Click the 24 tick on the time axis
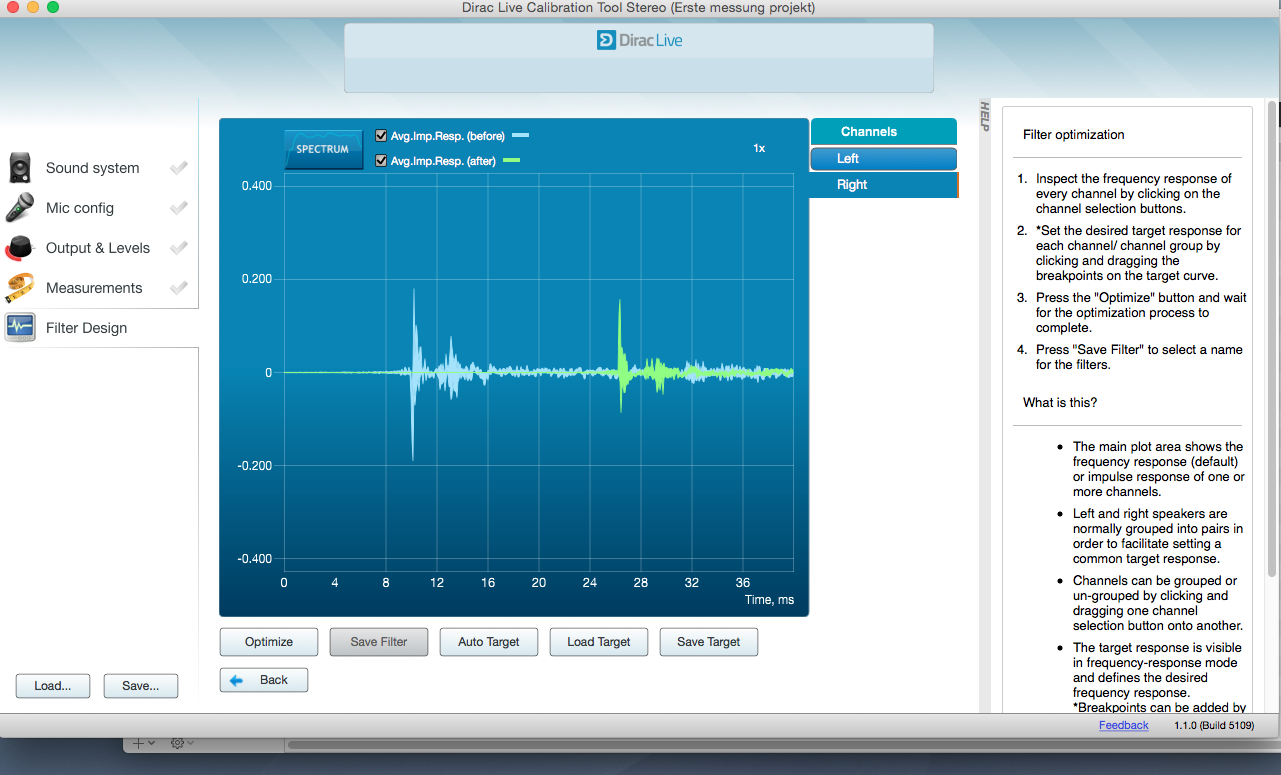 590,583
